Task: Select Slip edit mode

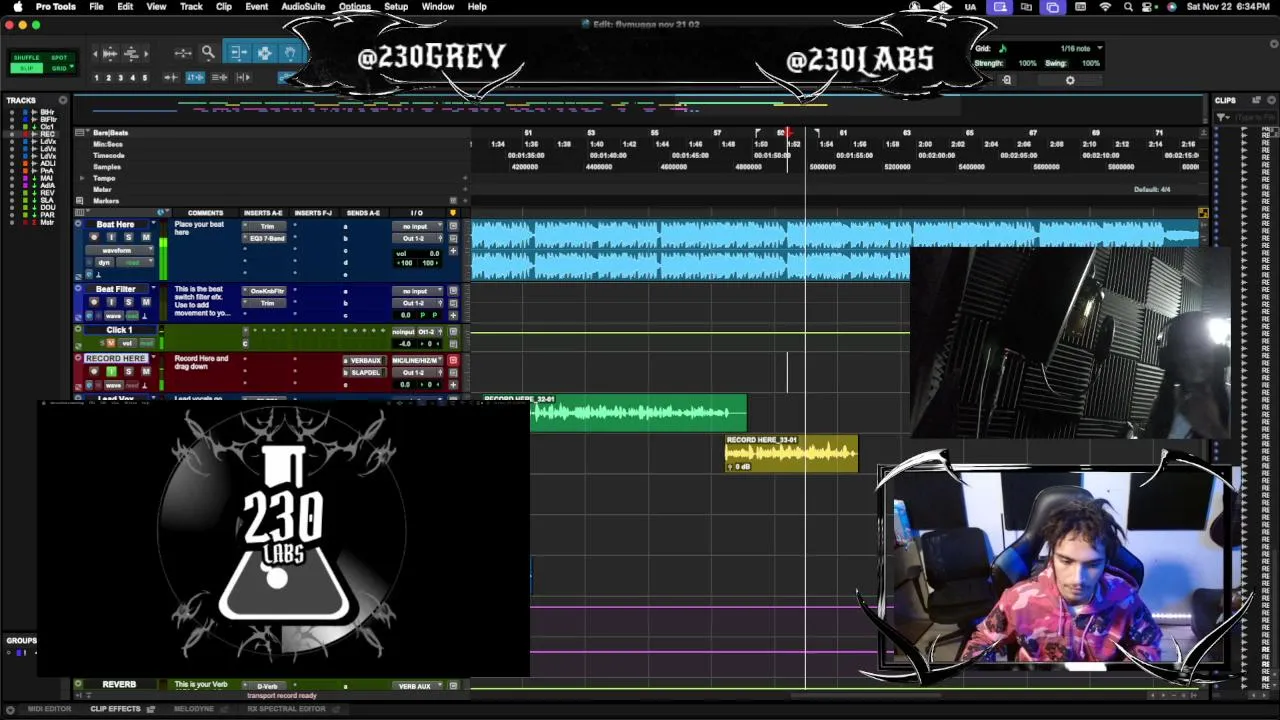Action: 27,68
